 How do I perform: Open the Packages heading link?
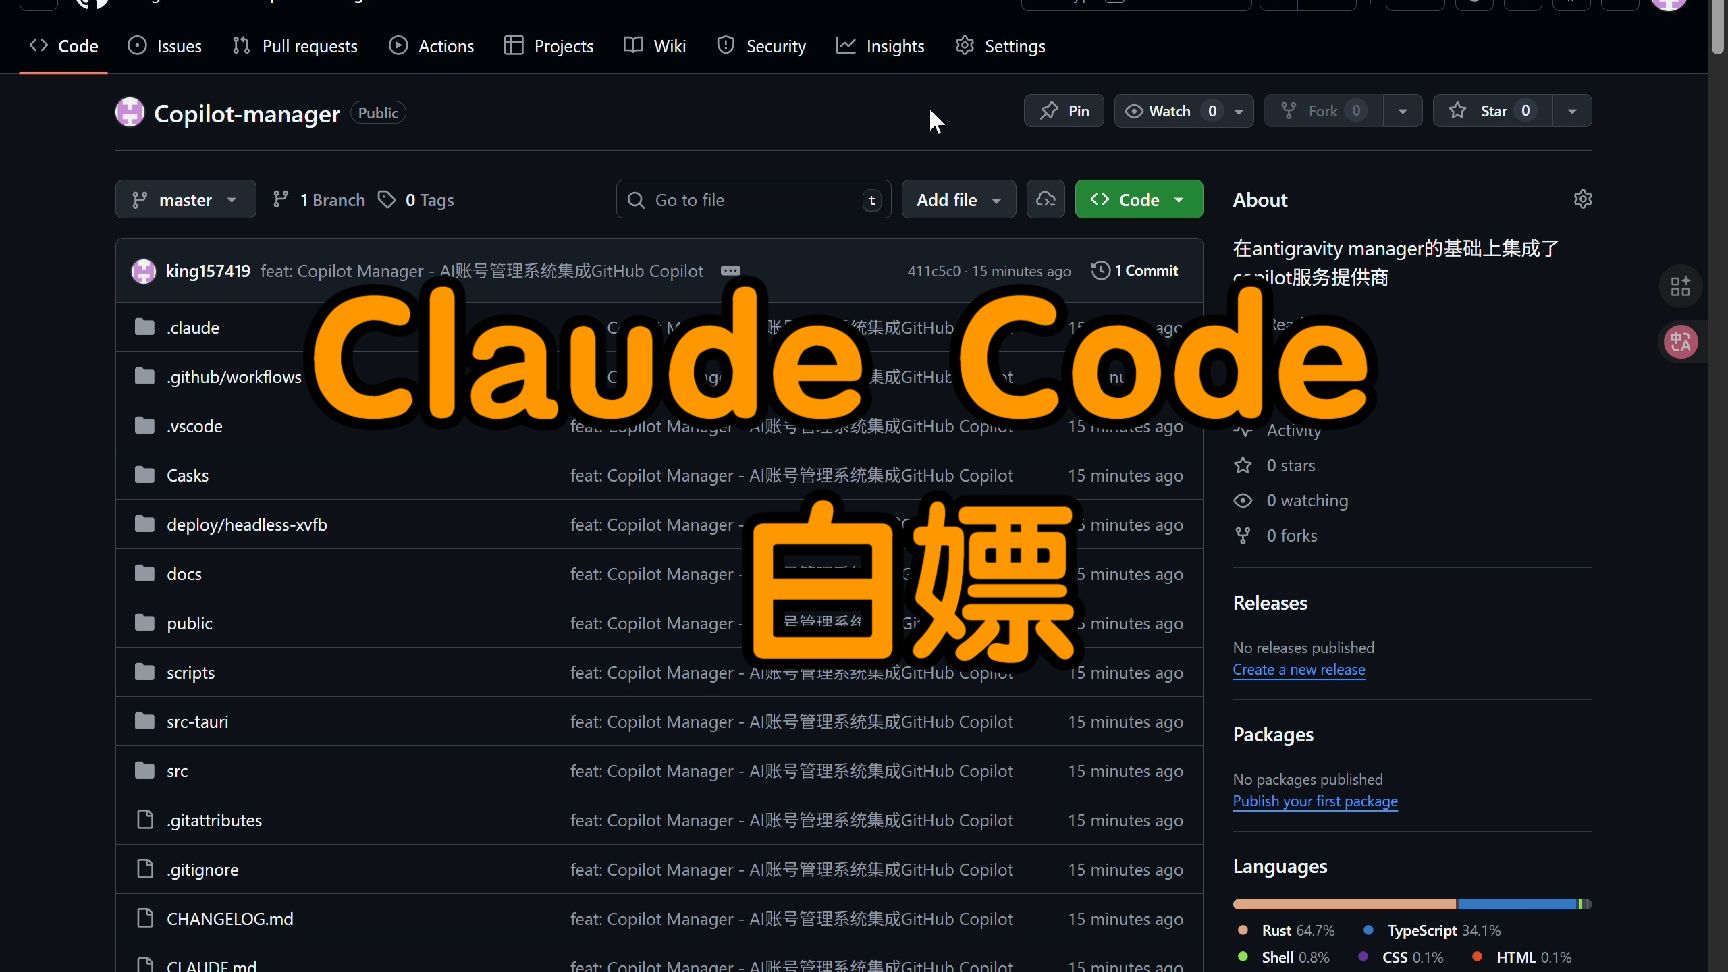pyautogui.click(x=1273, y=734)
